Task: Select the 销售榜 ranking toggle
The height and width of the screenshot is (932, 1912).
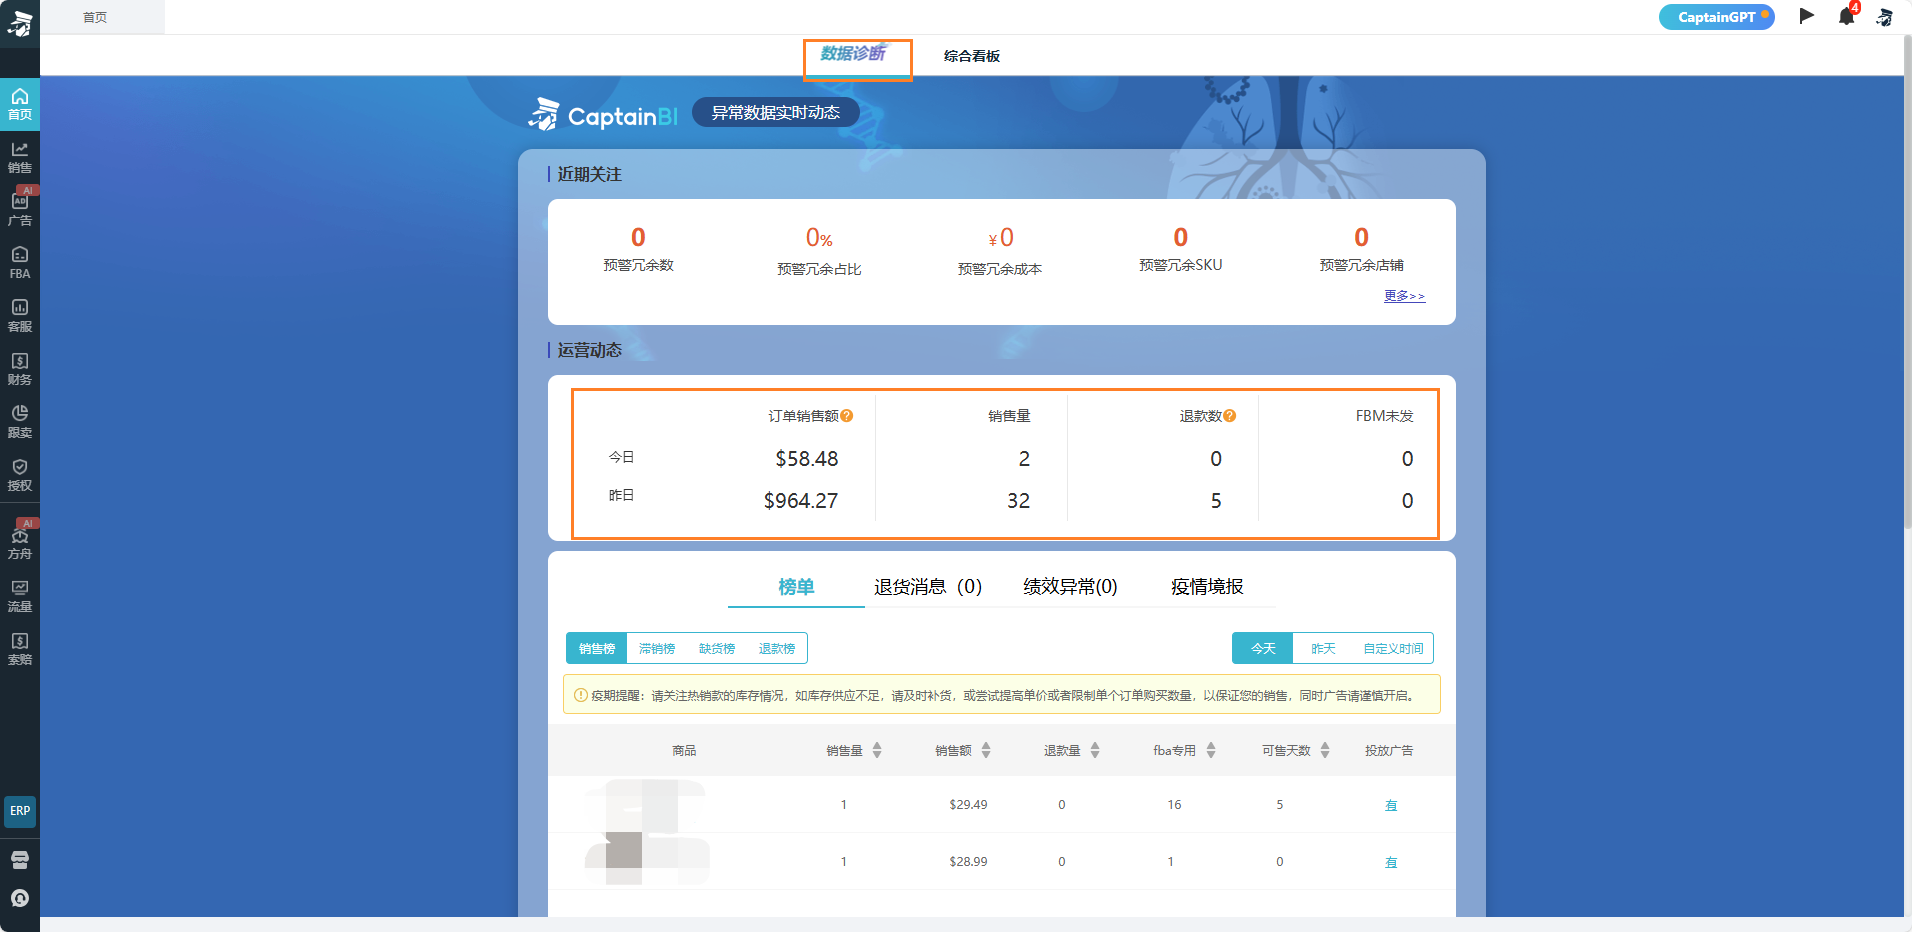Action: click(597, 648)
